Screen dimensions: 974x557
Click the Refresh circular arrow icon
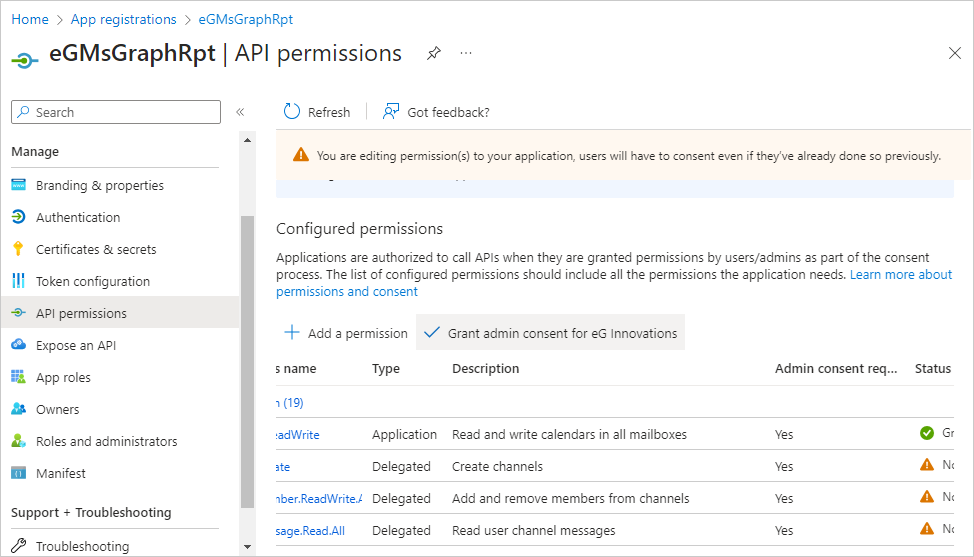click(x=291, y=111)
